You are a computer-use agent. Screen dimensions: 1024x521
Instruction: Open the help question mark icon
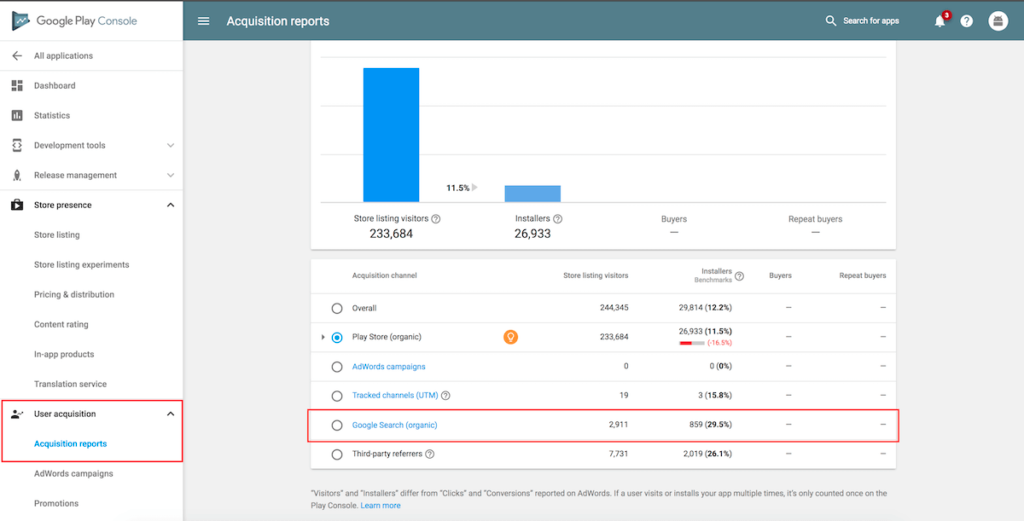point(967,21)
